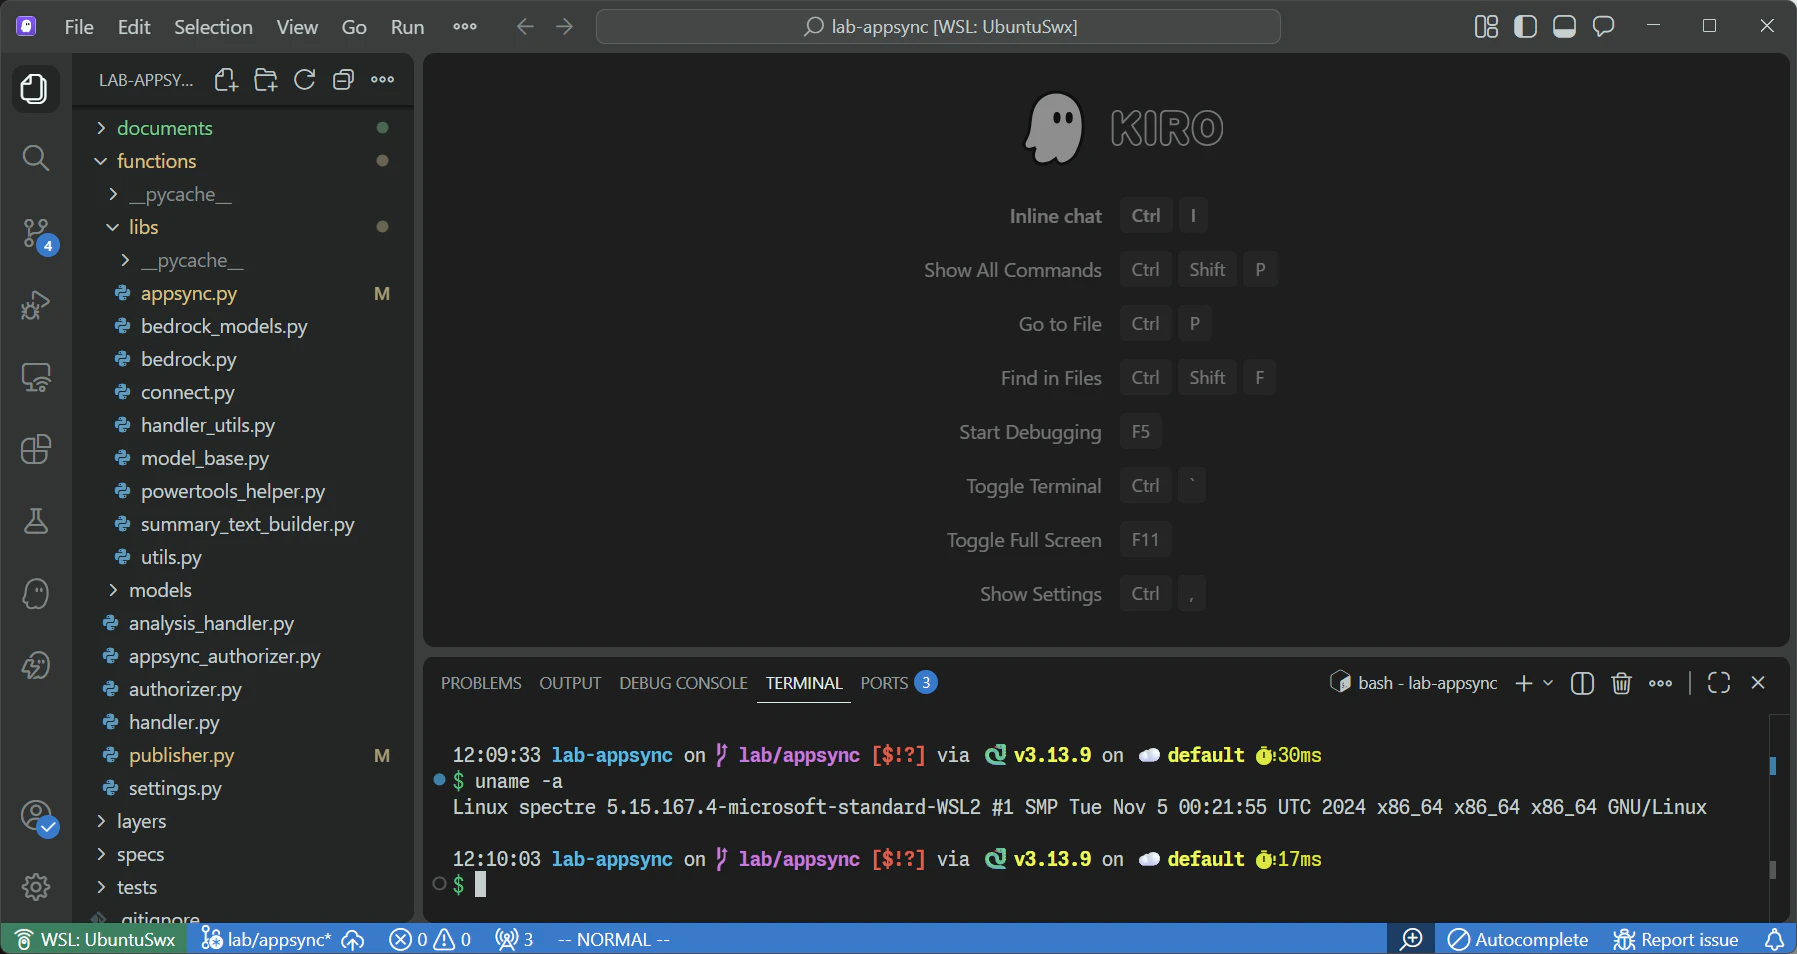Open explorer more actions menu
This screenshot has width=1797, height=954.
coord(382,80)
